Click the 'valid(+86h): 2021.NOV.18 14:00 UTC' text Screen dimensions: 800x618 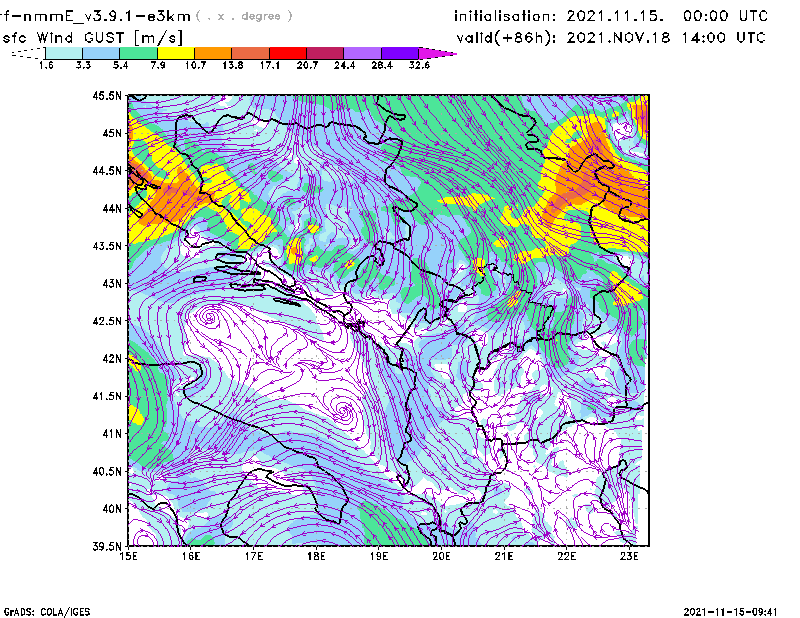(x=611, y=38)
